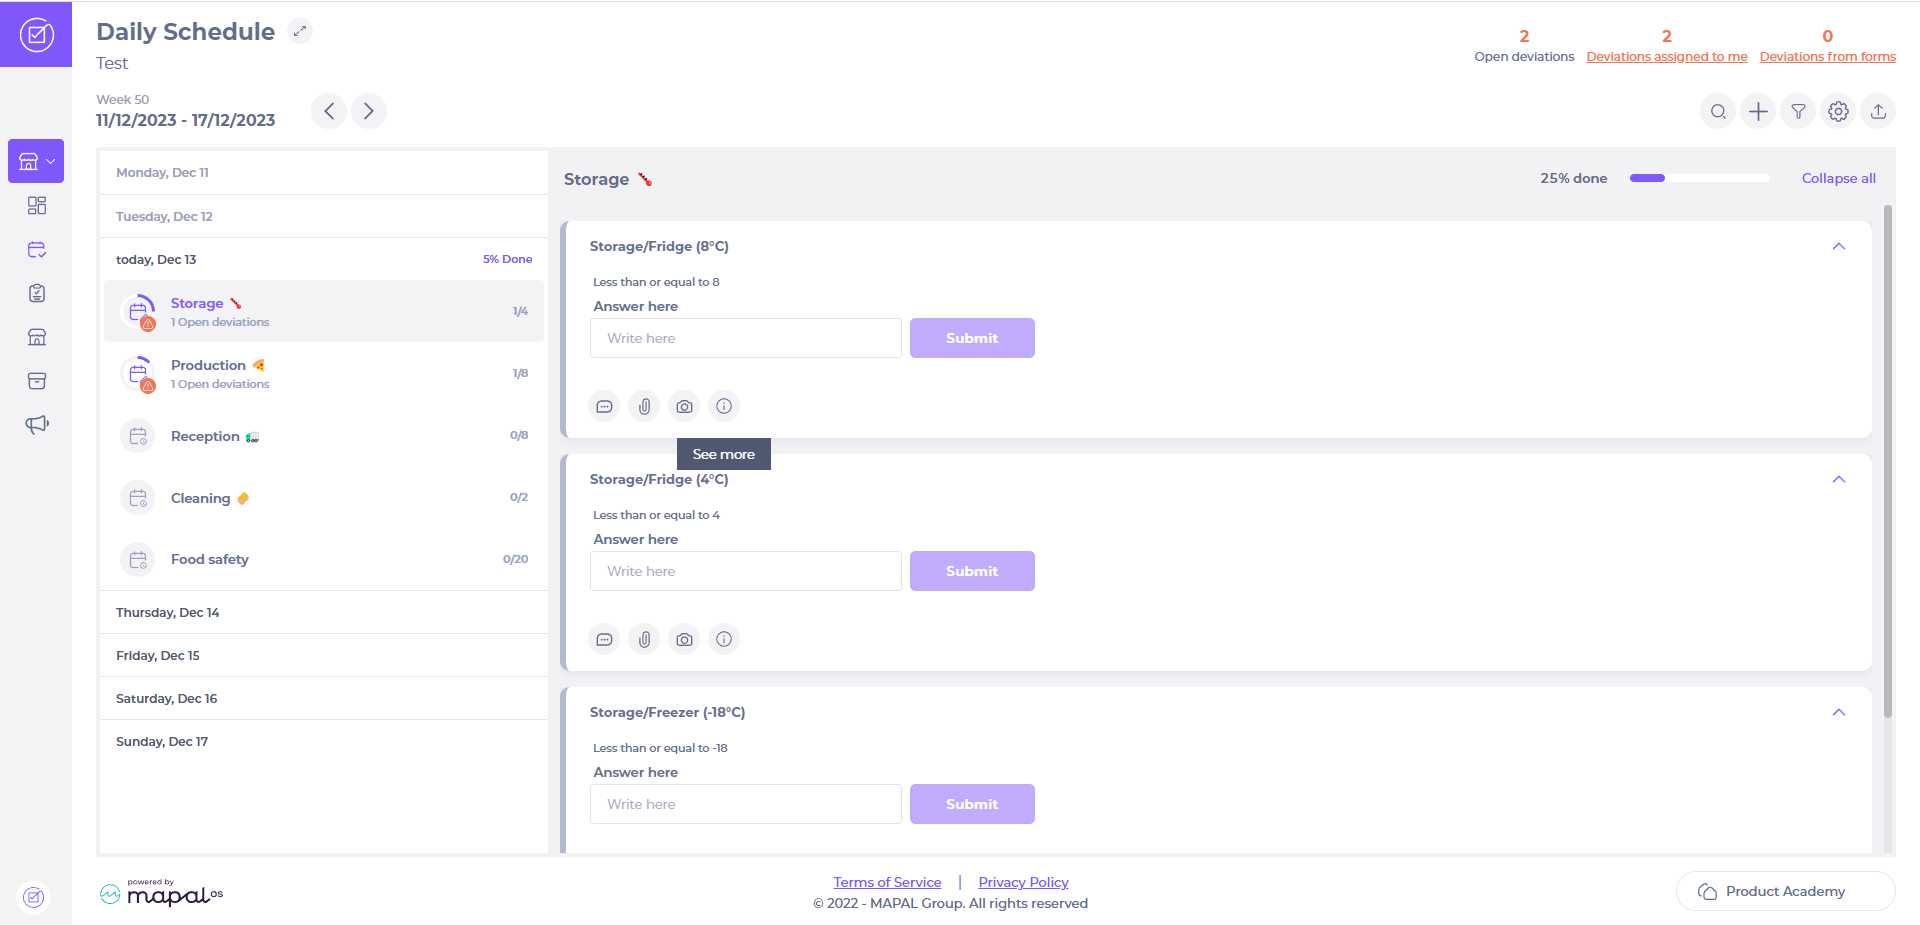Submit answer for Fridge (8°C)
Screen dimensions: 1920x925
pos(972,338)
